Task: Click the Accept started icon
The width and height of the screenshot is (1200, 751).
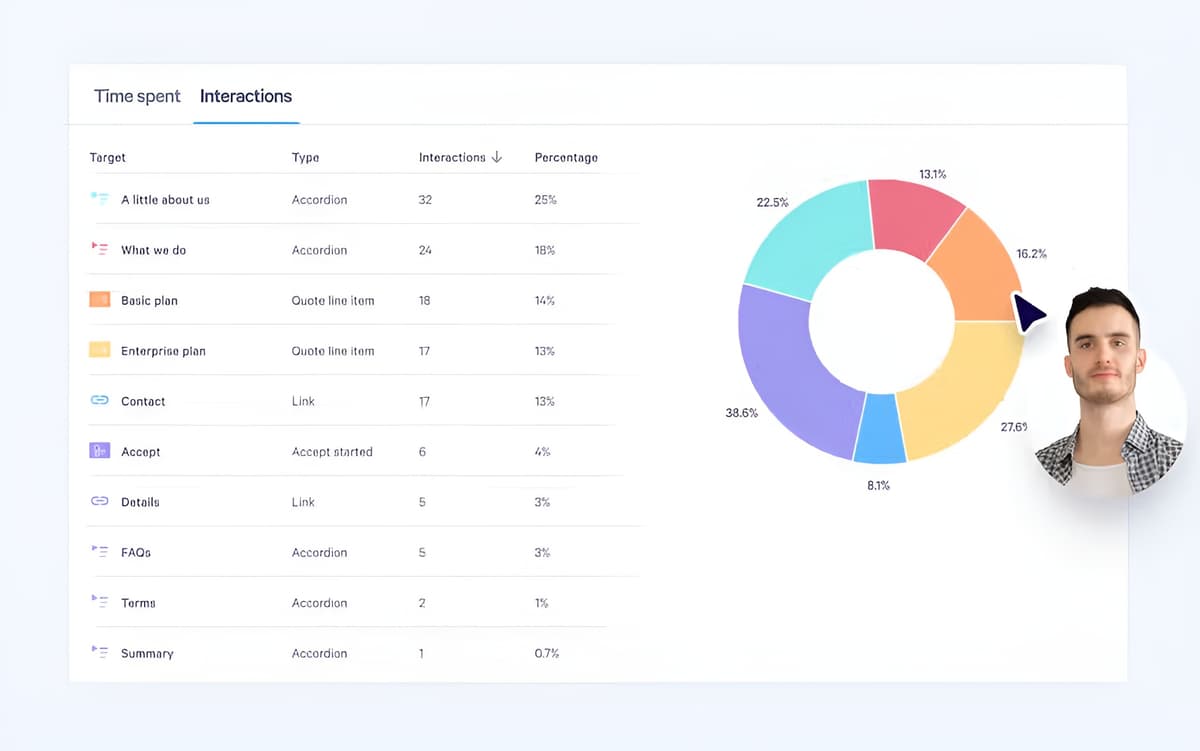Action: pyautogui.click(x=101, y=451)
